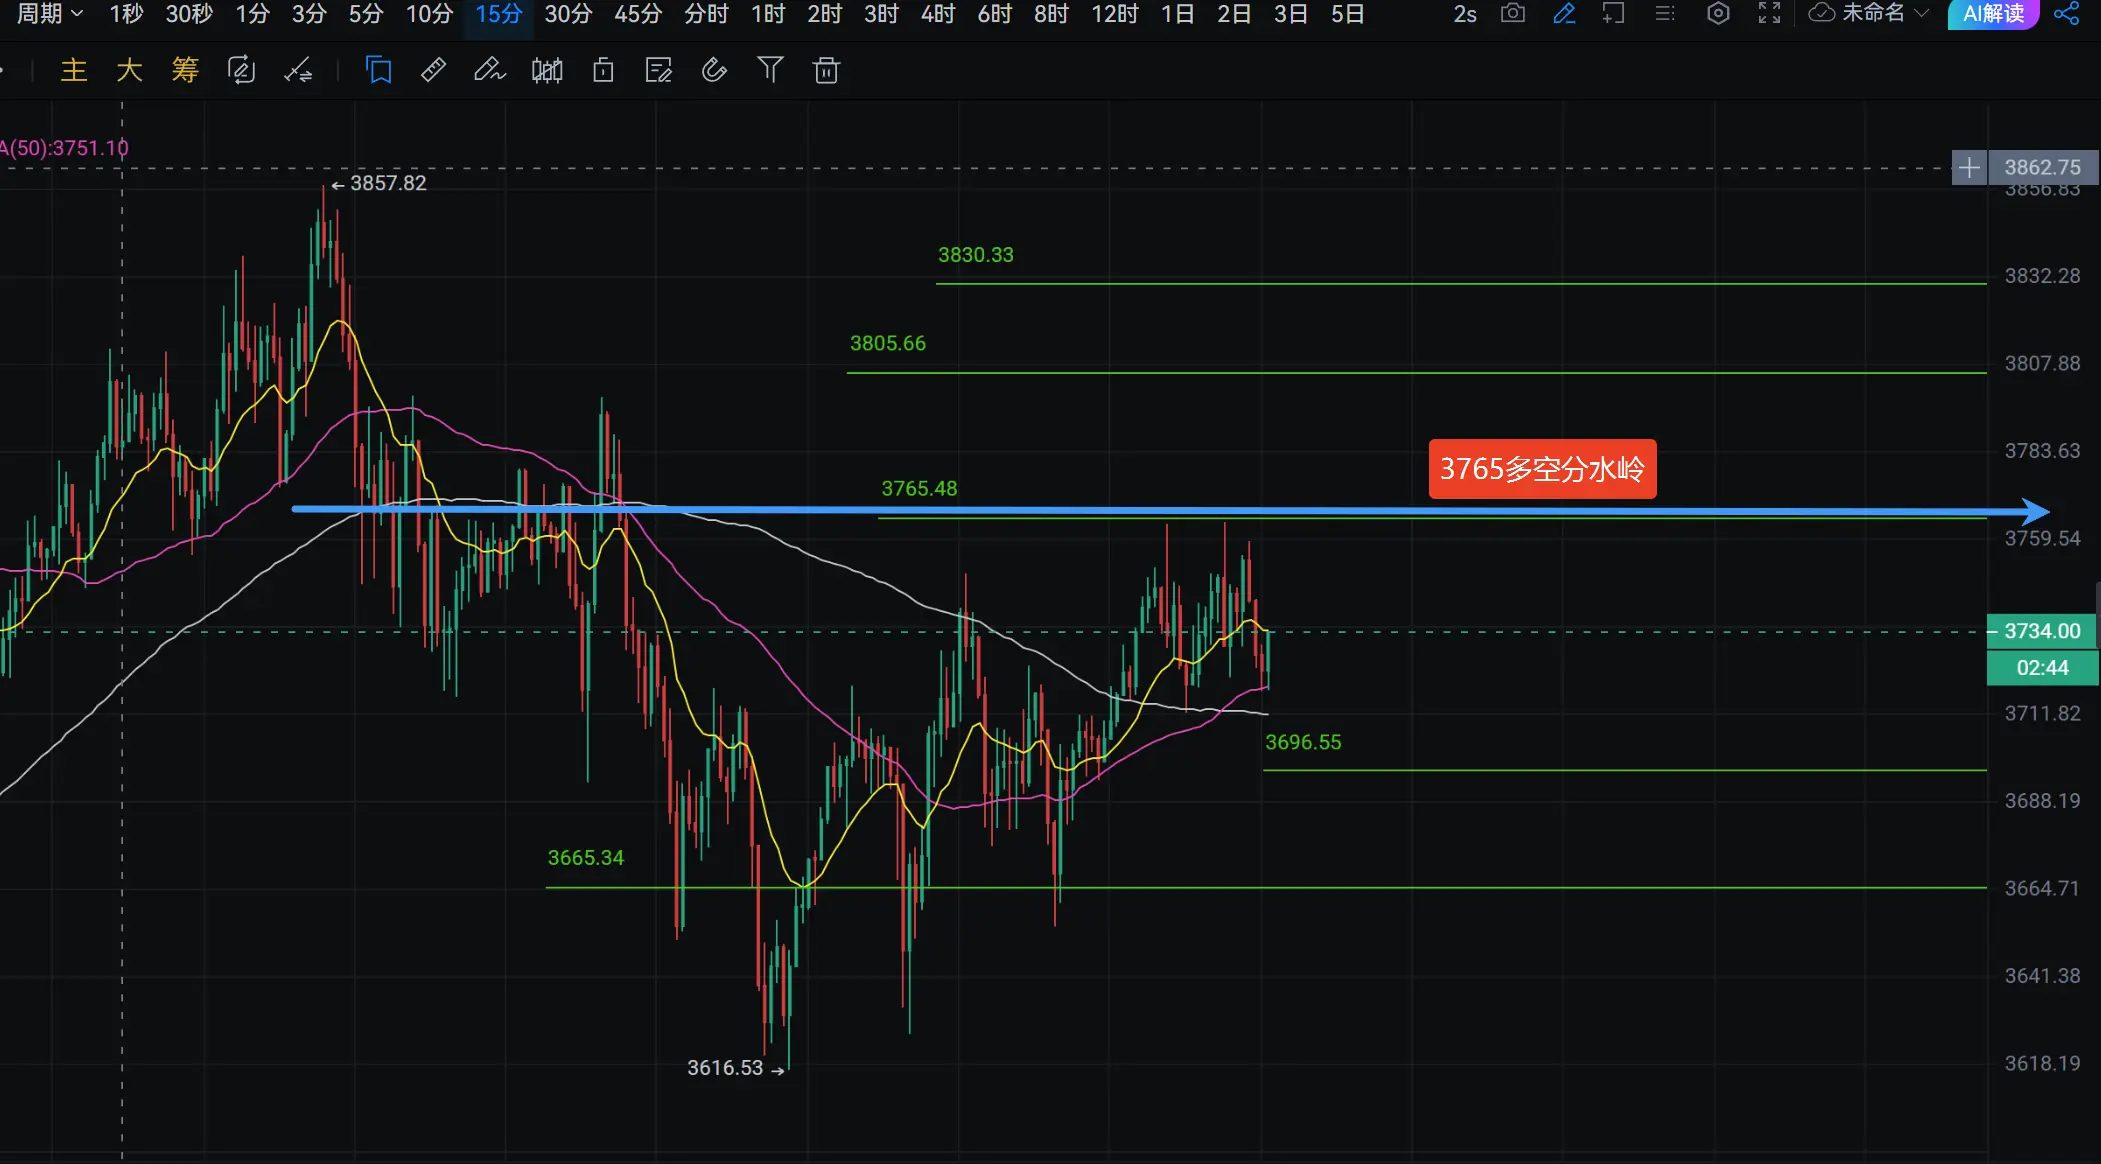Delete drawings with trash icon
The height and width of the screenshot is (1164, 2101).
(x=826, y=70)
